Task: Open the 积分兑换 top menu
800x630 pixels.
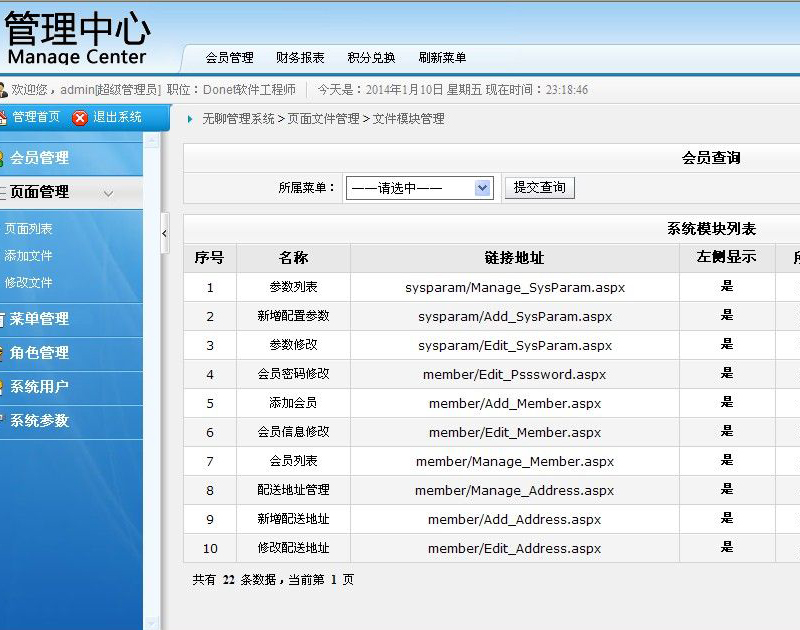Action: (371, 58)
